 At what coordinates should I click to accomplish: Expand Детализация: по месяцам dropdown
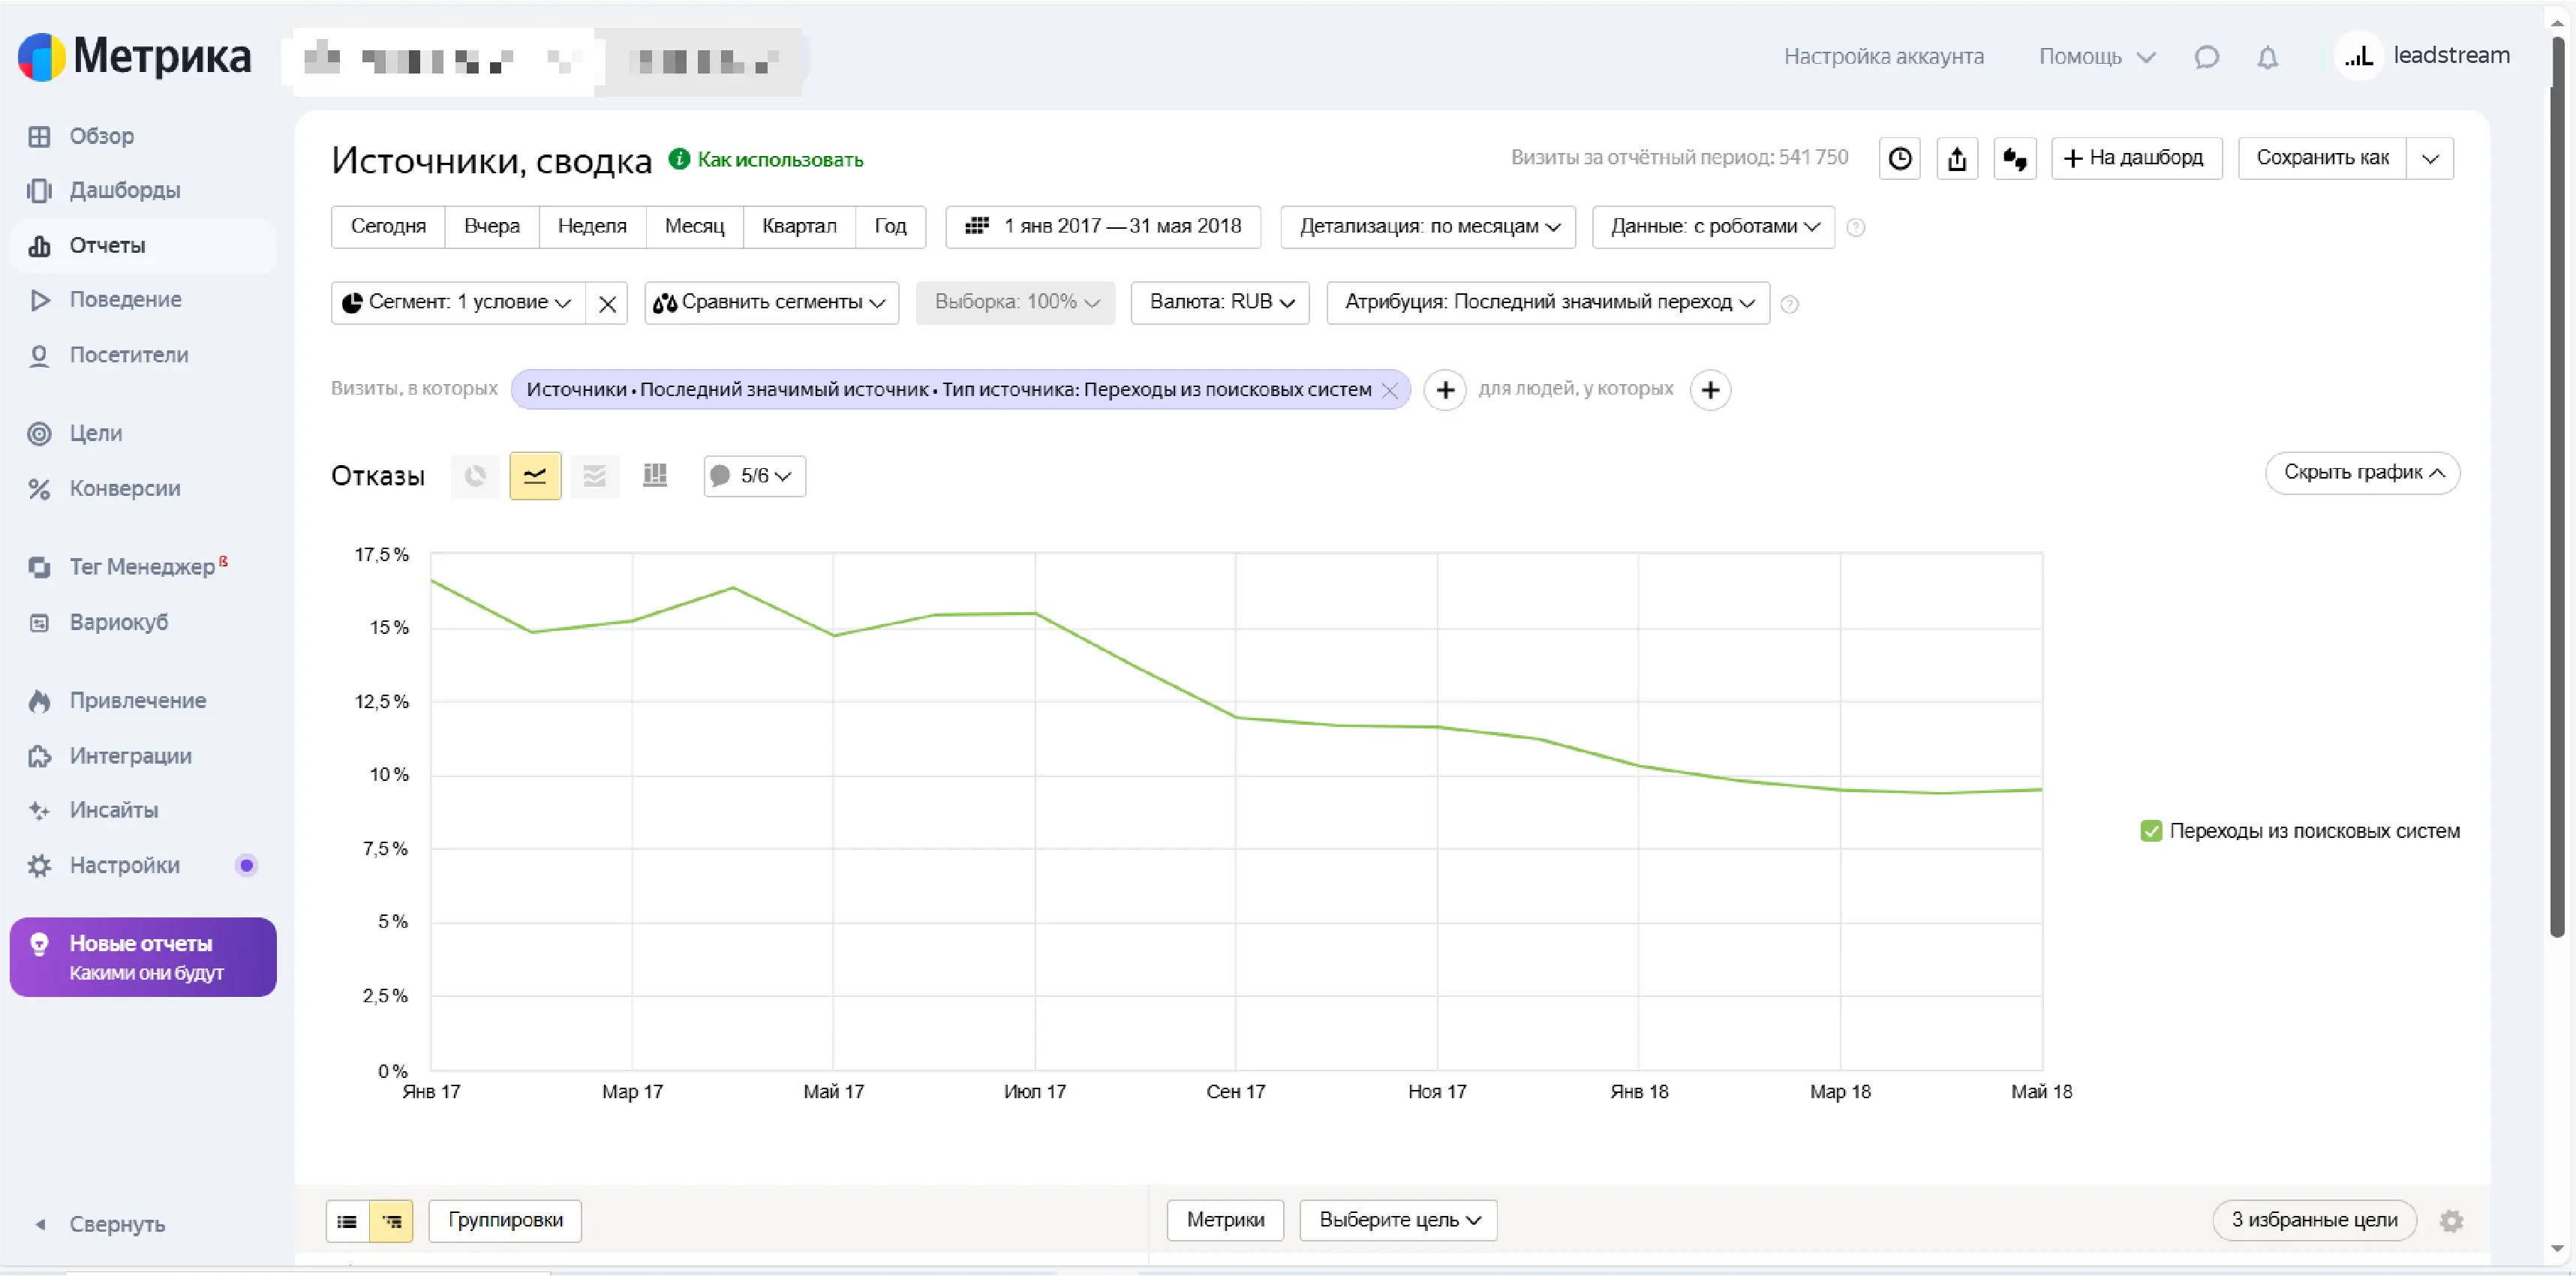tap(1428, 227)
